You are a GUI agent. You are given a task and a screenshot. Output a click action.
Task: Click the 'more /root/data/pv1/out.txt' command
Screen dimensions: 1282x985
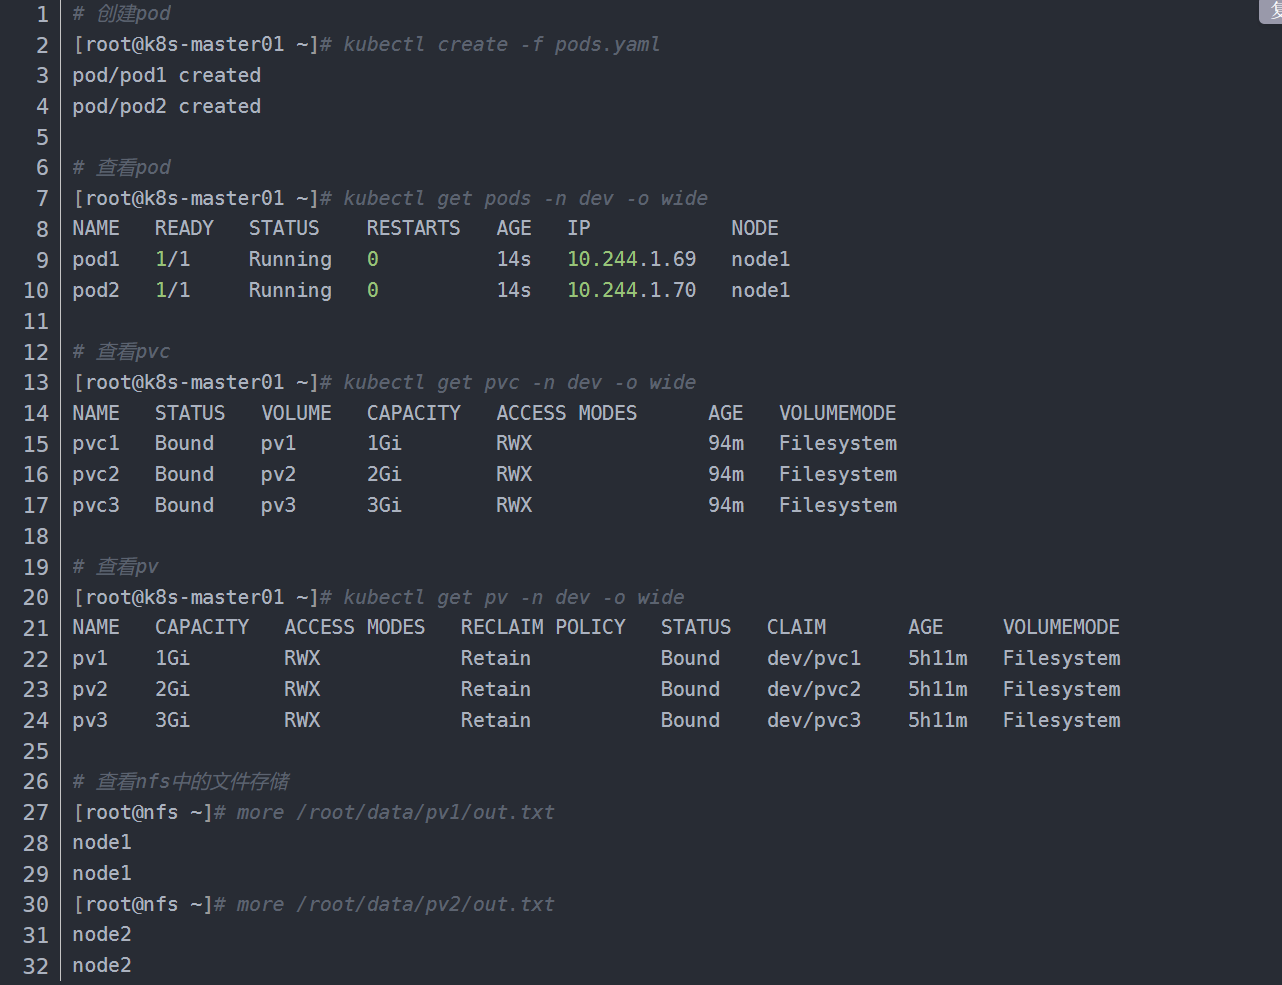(395, 813)
